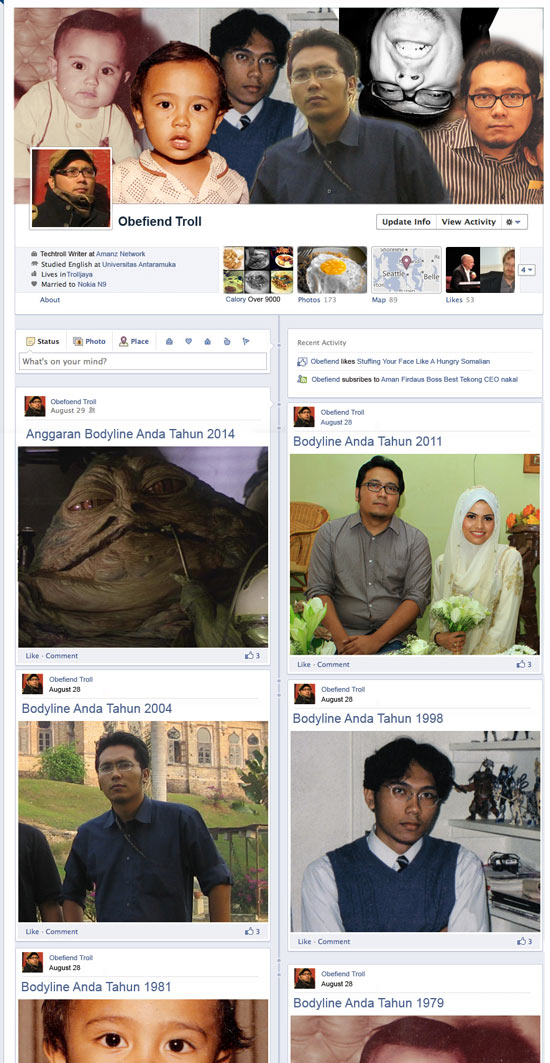The image size is (550, 1063).
Task: Click thumbs-up count on the 2014 post
Action: tap(252, 656)
